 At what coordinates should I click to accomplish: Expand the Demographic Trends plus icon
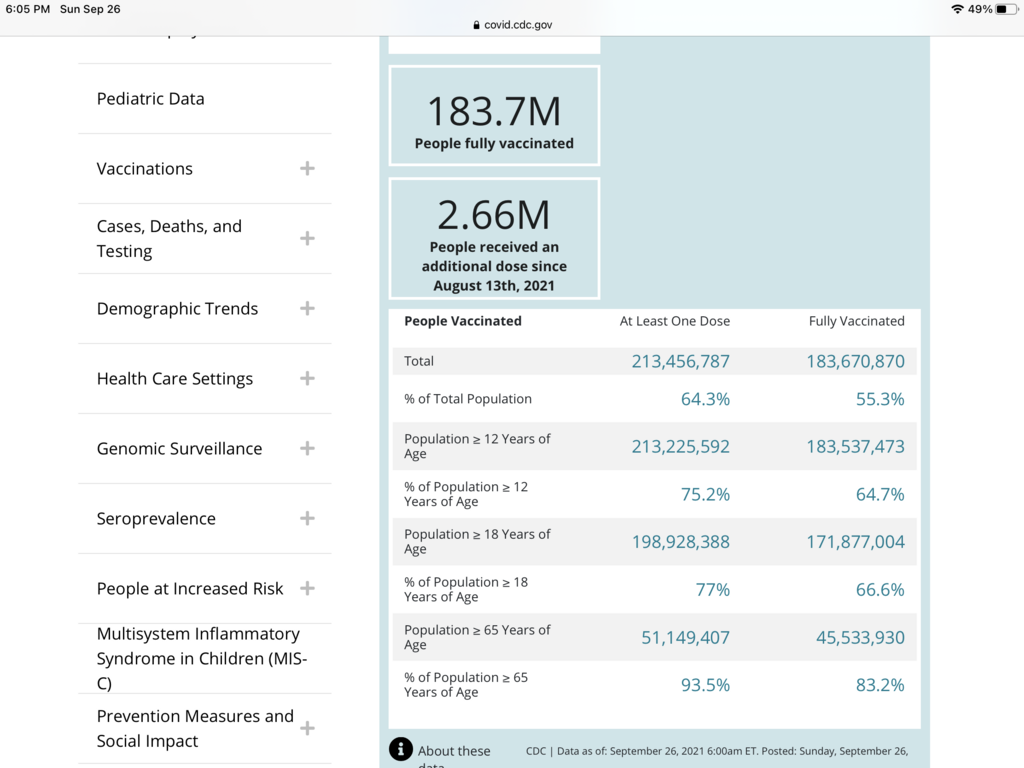(307, 308)
